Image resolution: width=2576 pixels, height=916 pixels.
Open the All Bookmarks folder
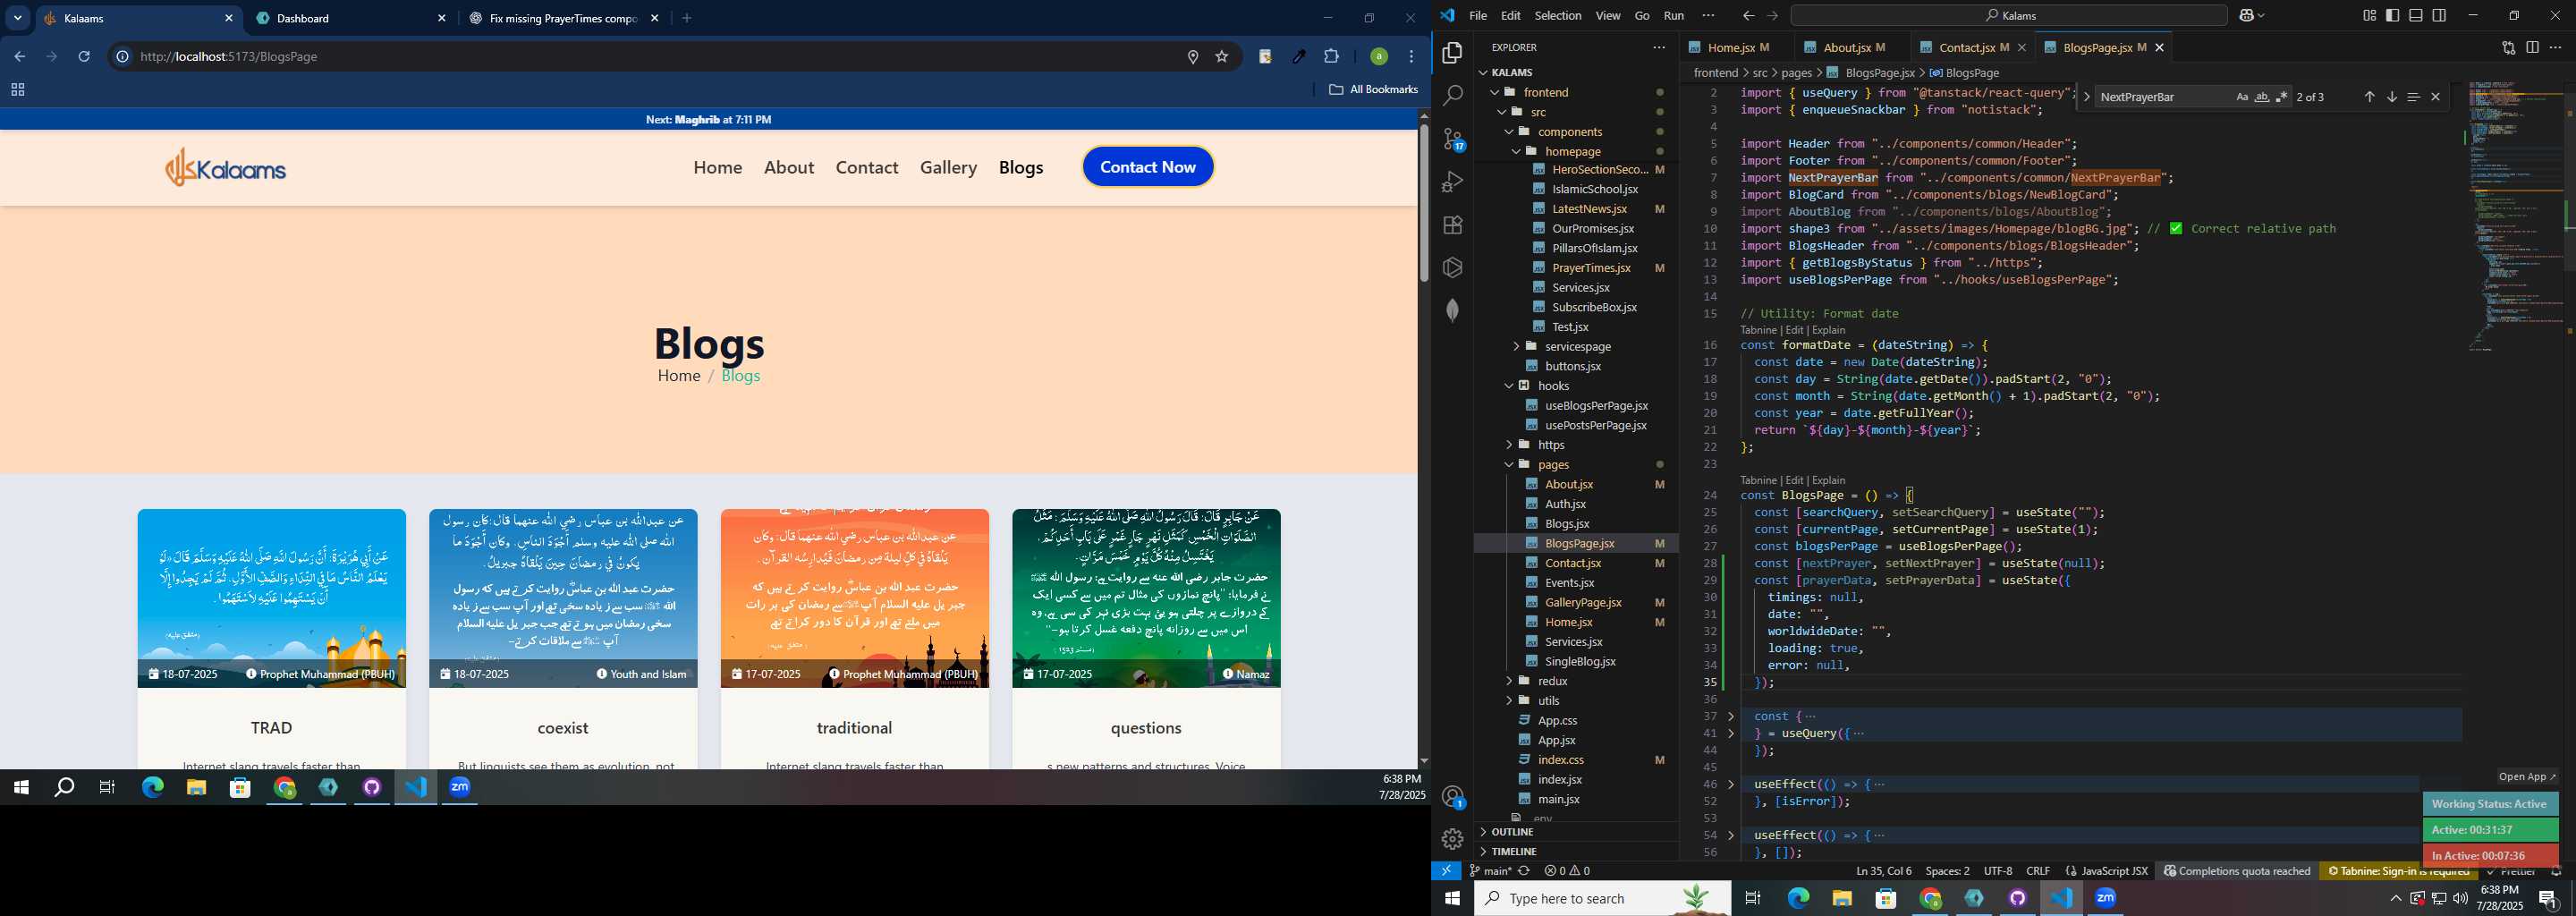(x=1373, y=90)
